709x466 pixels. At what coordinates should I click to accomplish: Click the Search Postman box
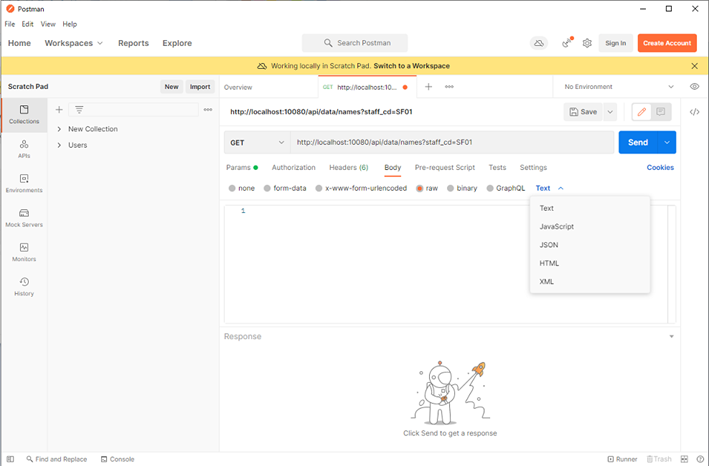pos(355,43)
